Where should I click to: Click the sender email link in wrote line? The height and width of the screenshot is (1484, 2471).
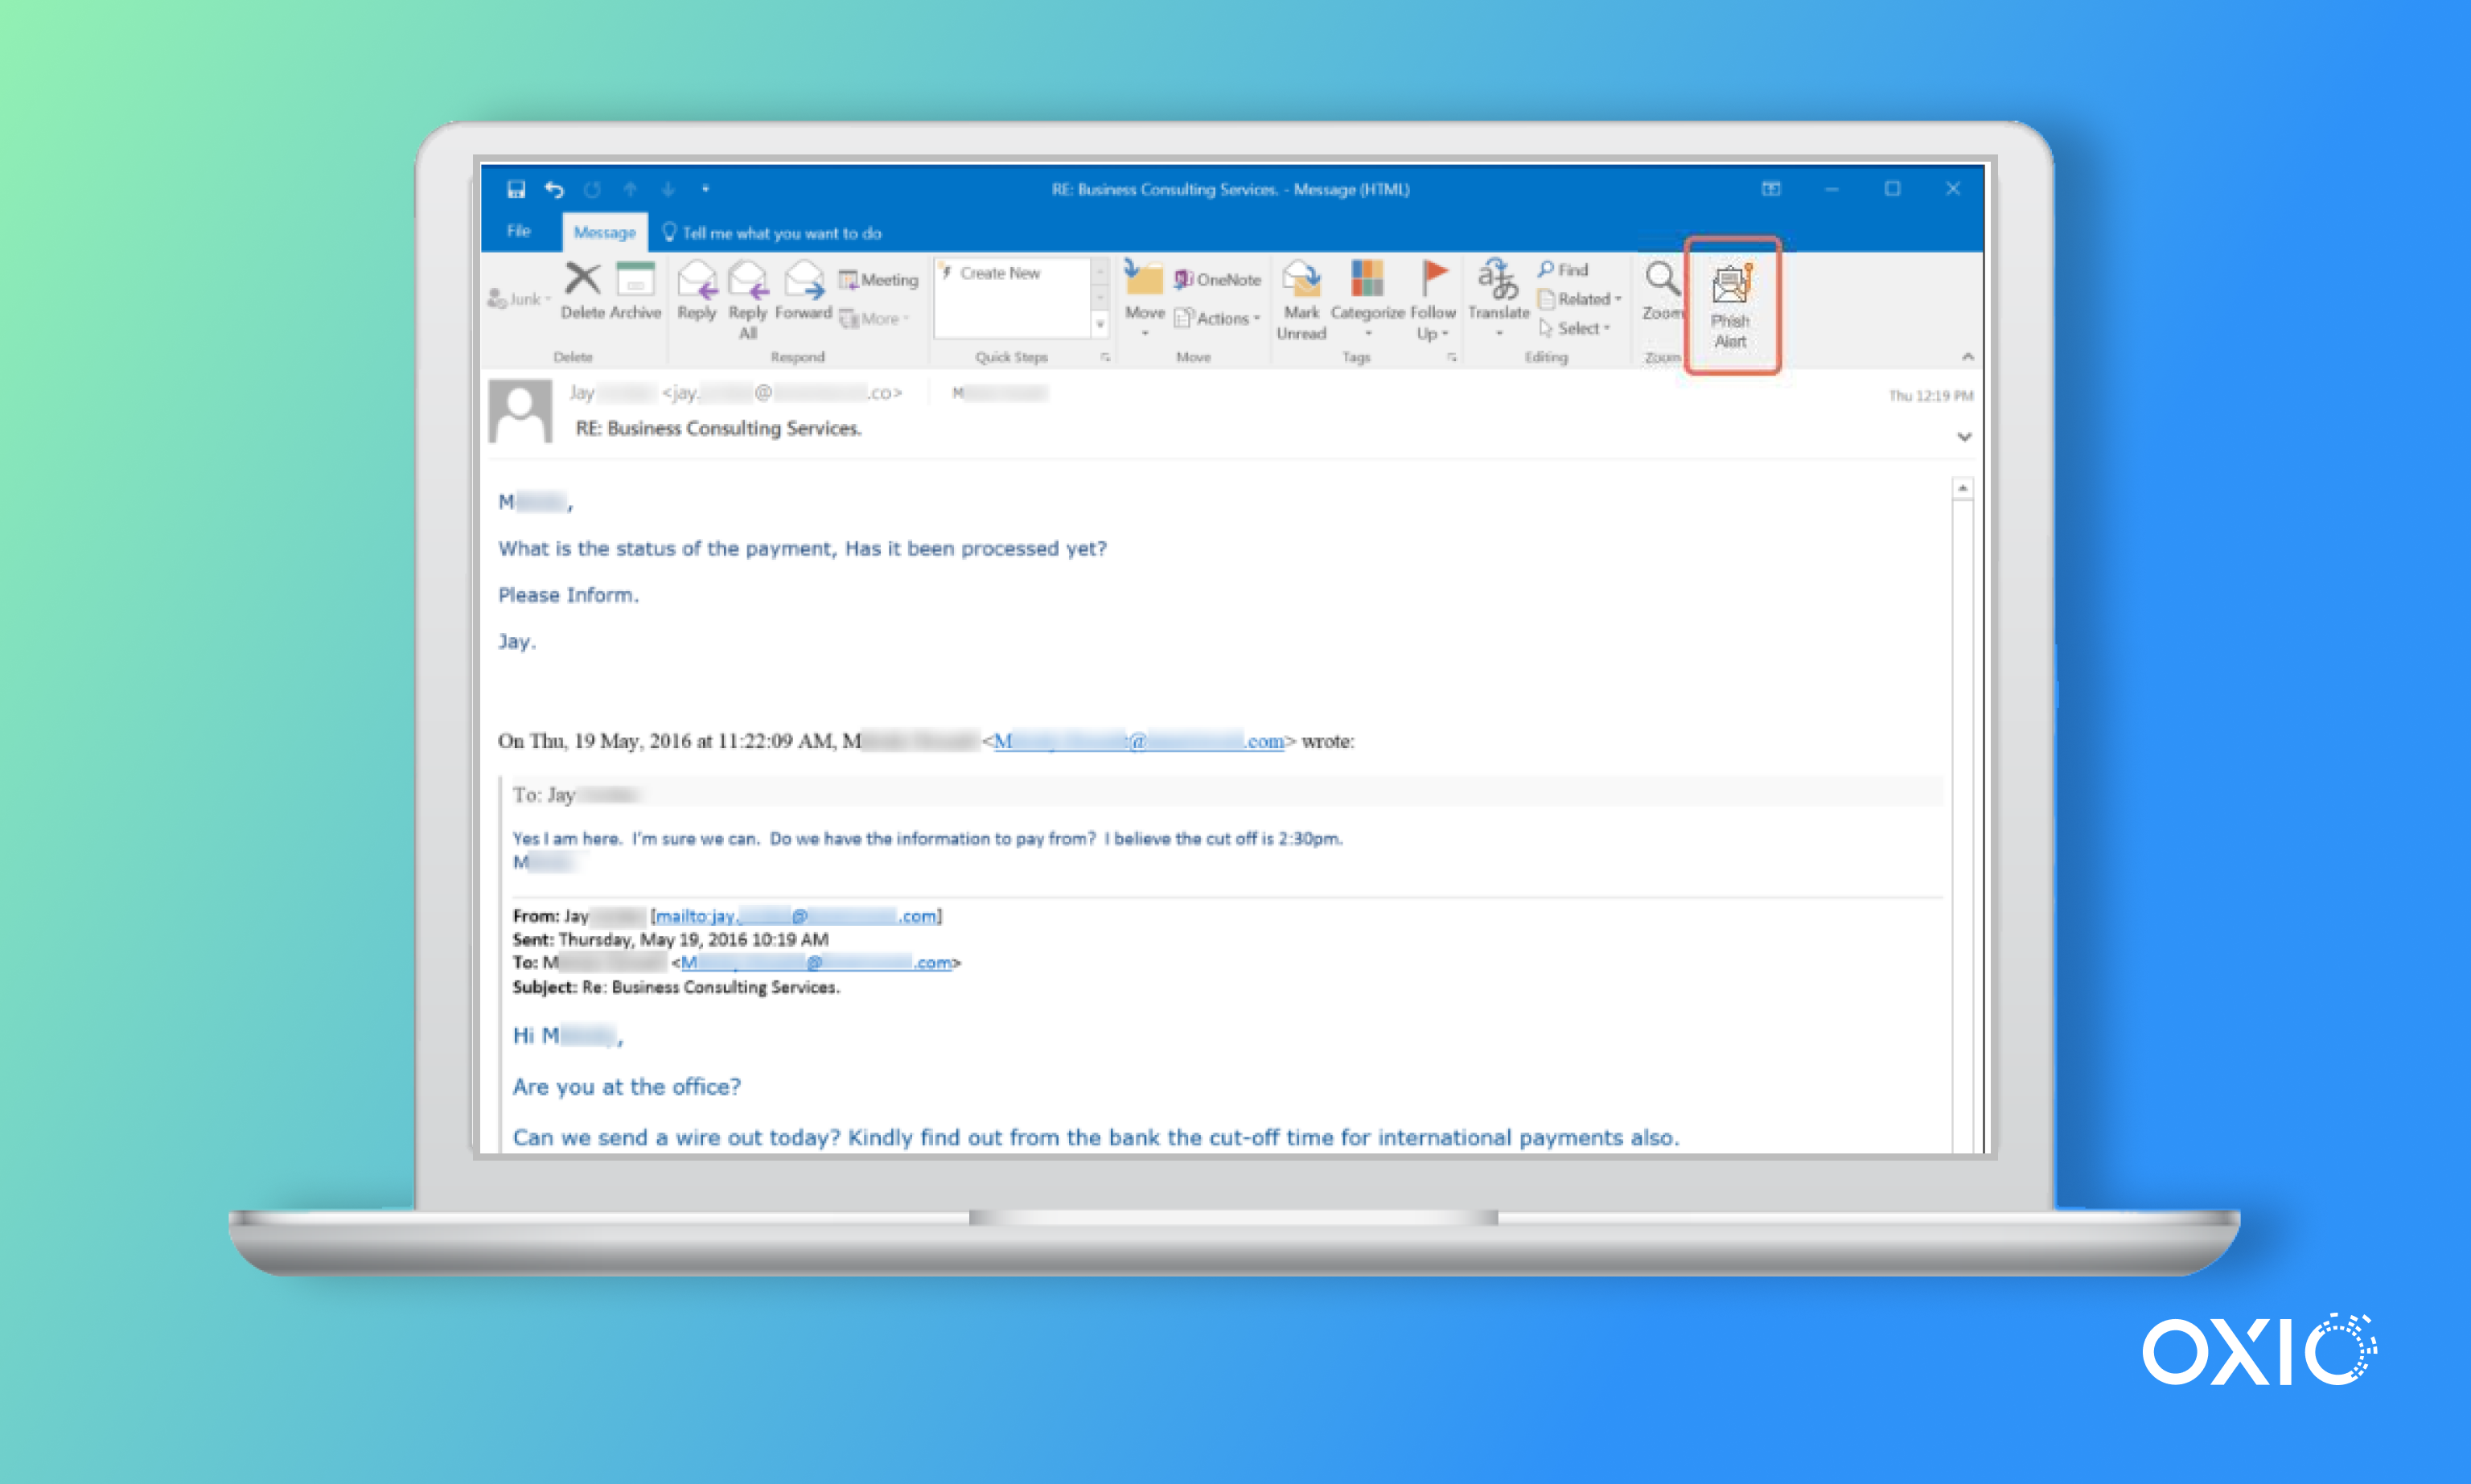[x=1139, y=741]
